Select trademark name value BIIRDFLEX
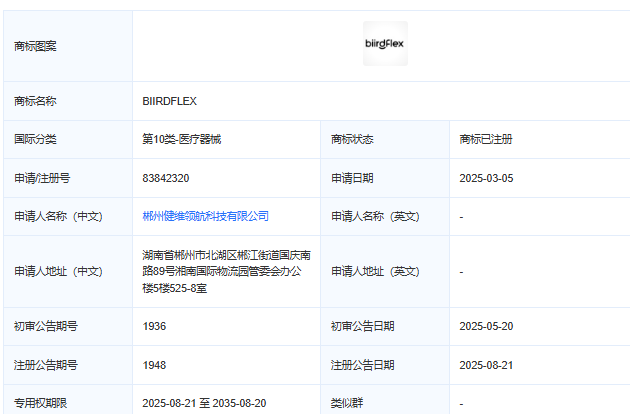The image size is (630, 414). click(x=170, y=101)
